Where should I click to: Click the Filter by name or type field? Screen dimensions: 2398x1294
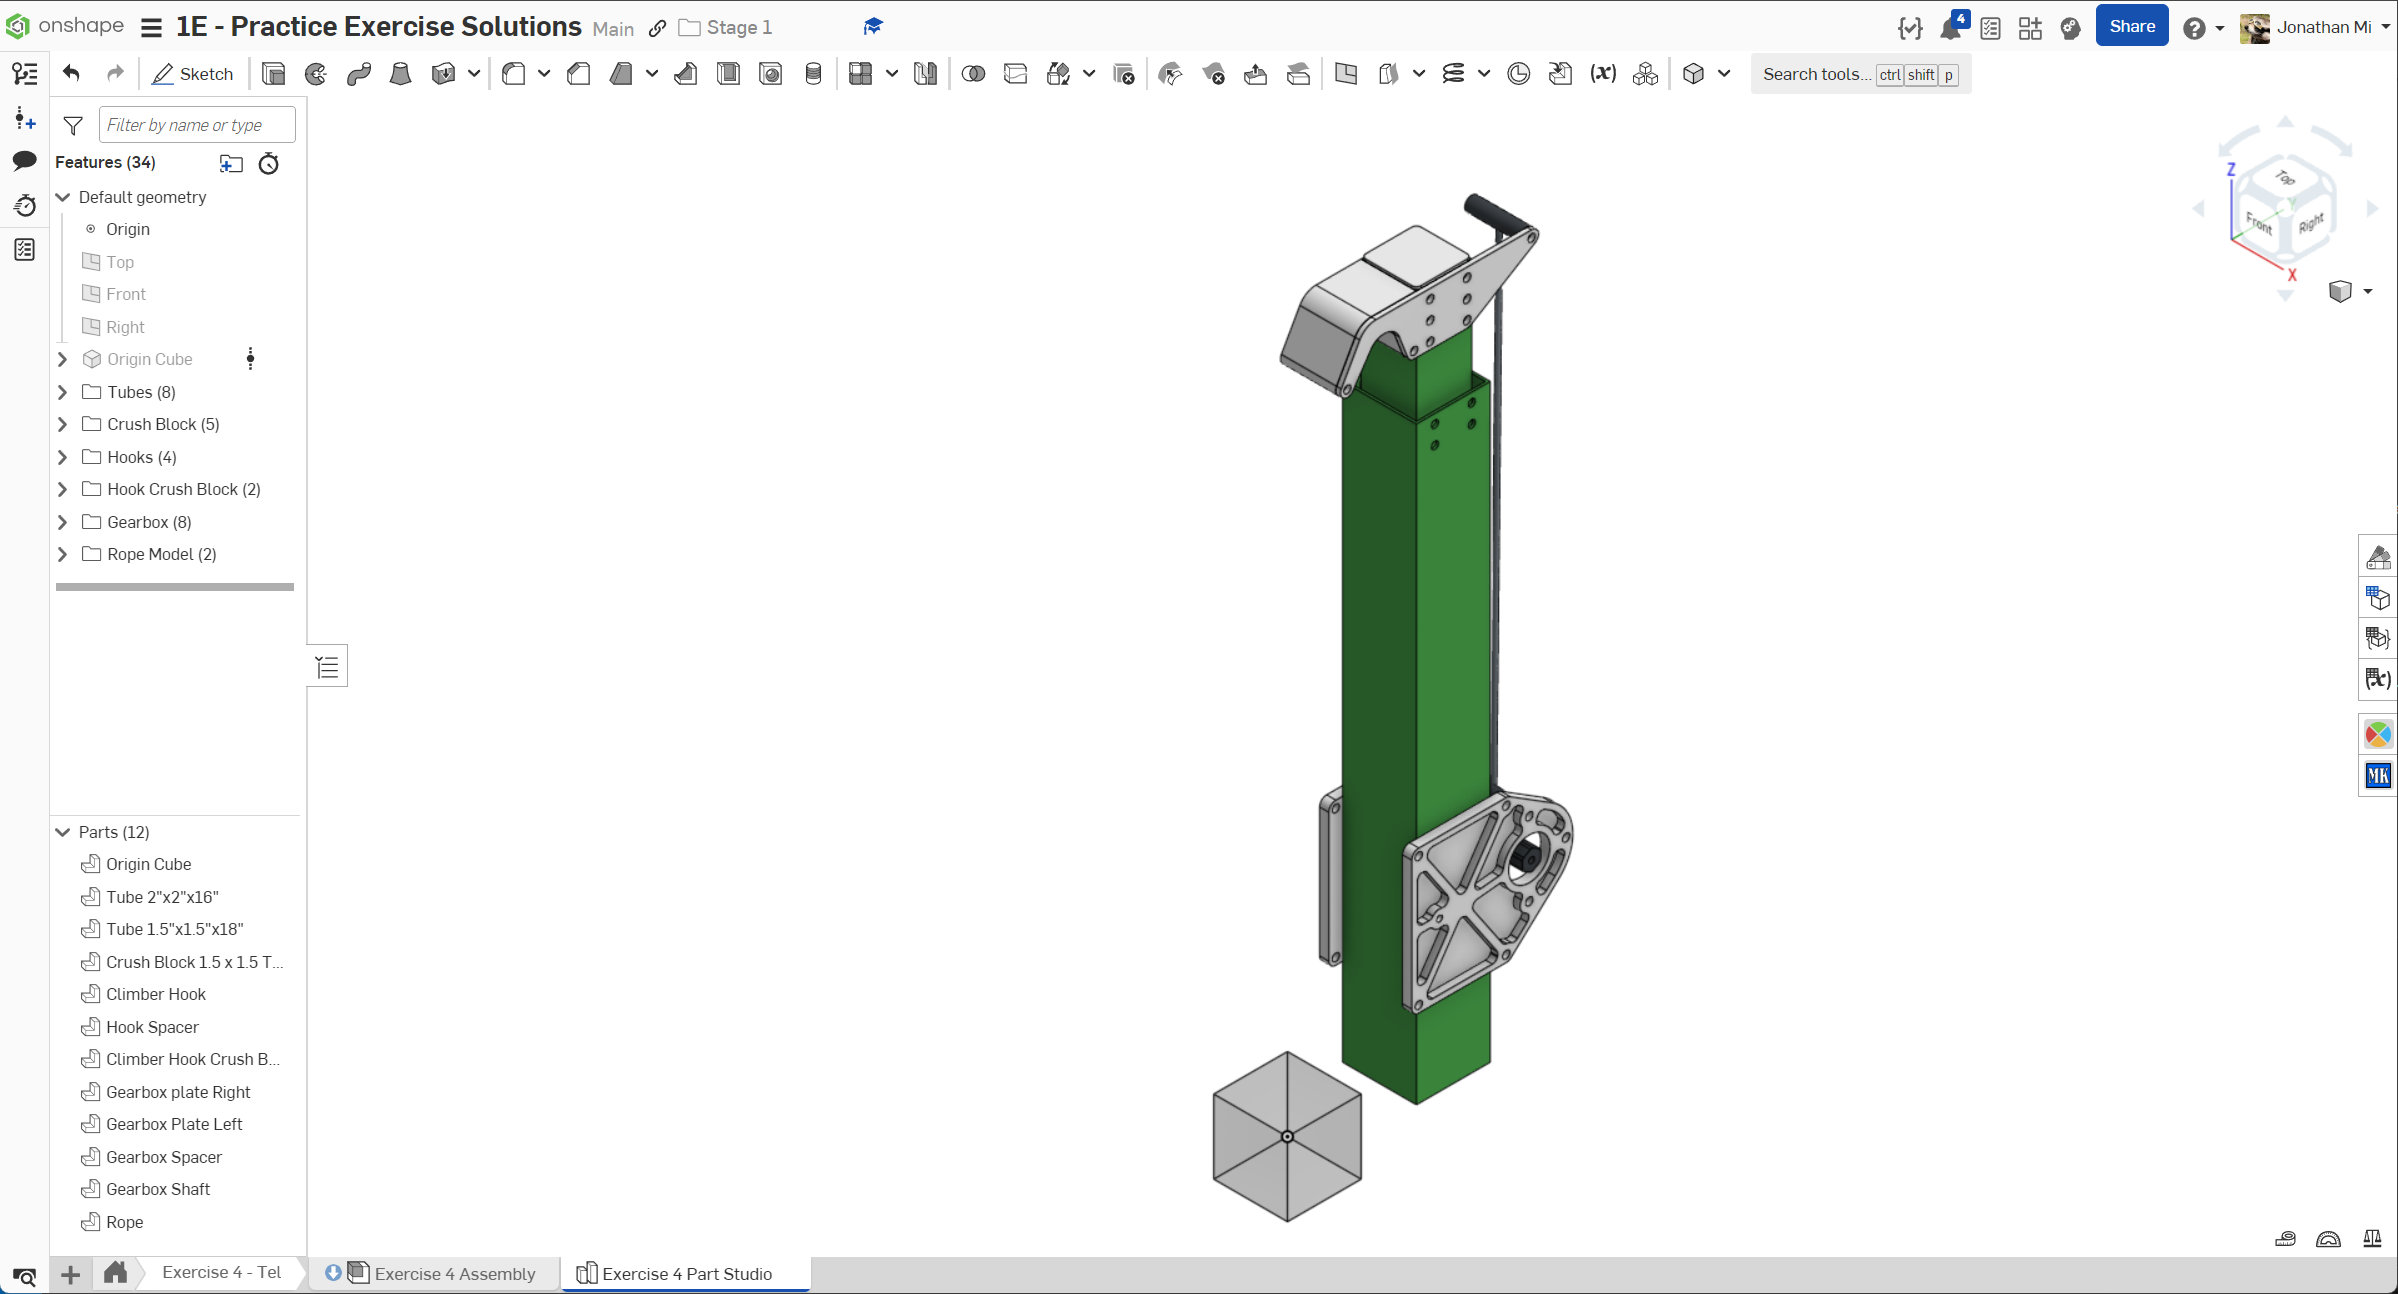point(197,125)
